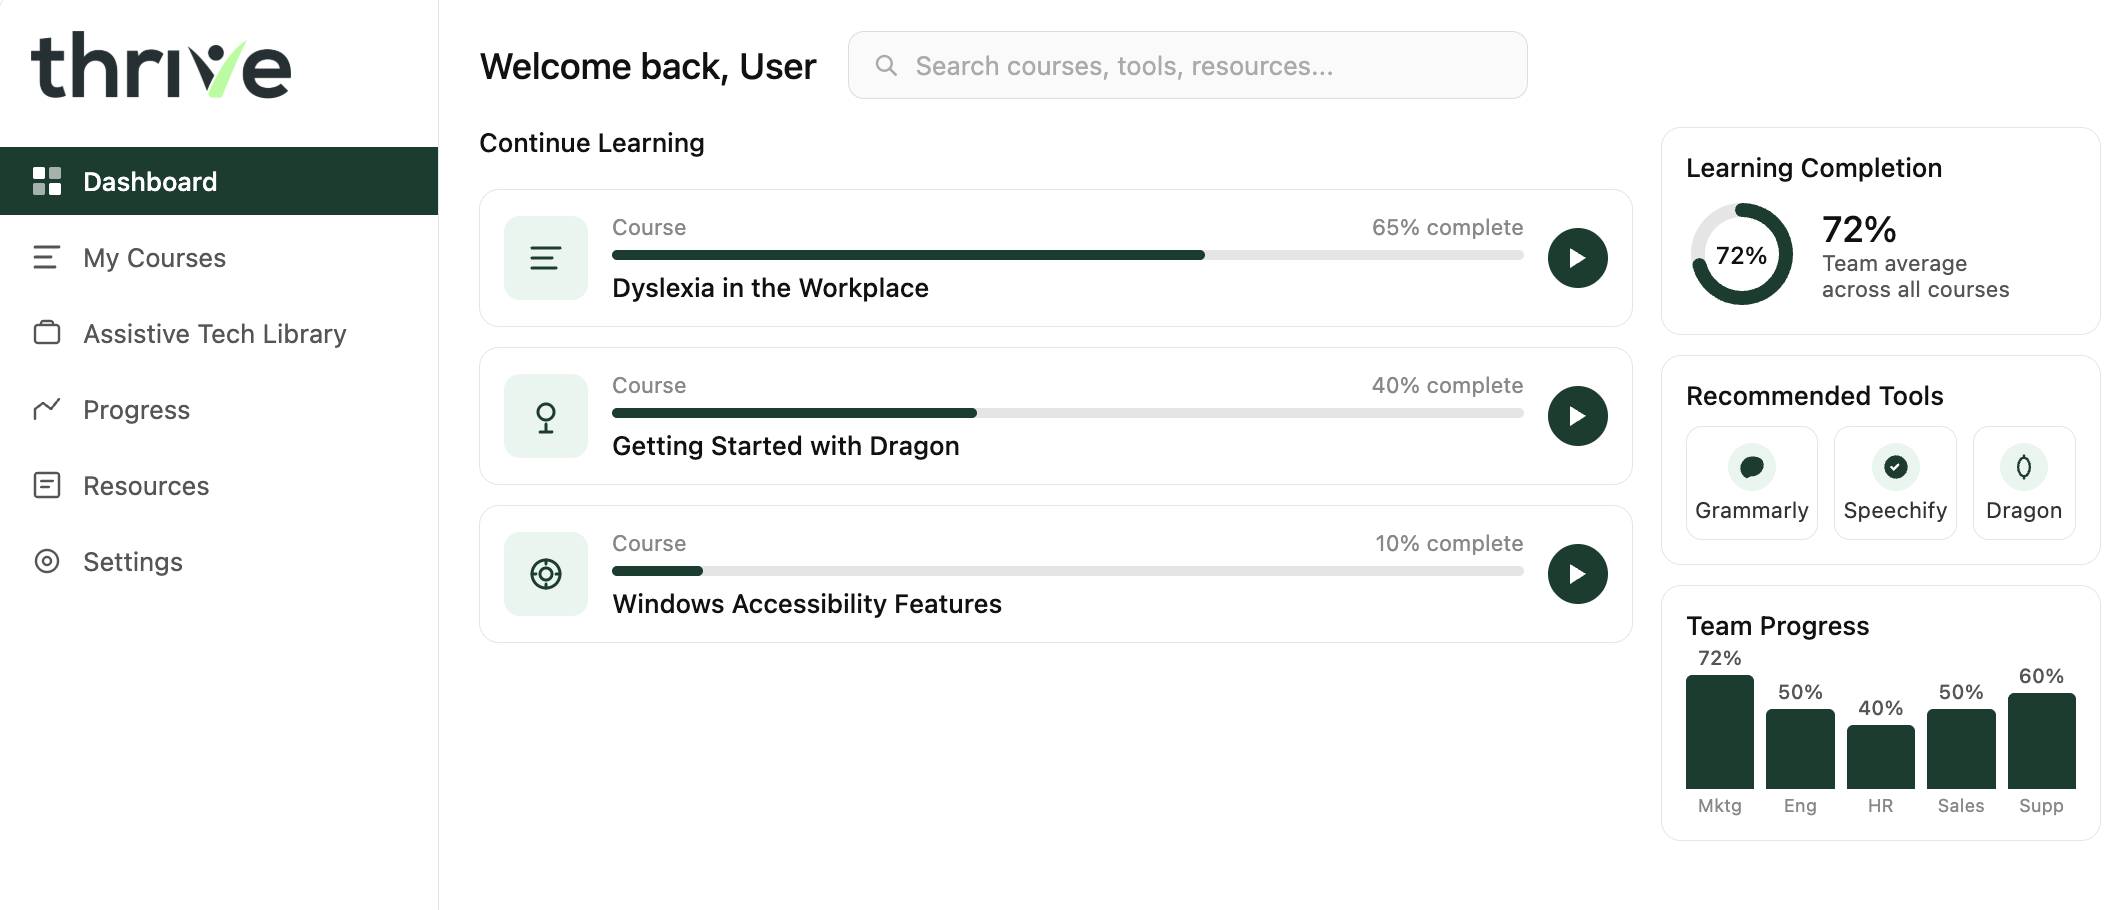Open the Speechify recommended tool
Screen dimensions: 2128x910
(x=1894, y=483)
